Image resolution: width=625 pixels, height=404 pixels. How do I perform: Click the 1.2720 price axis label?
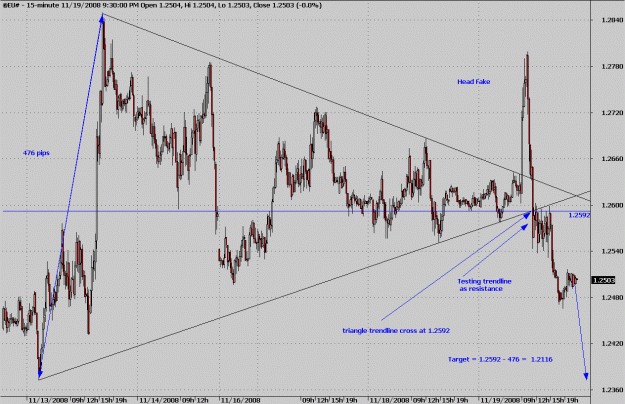click(x=612, y=113)
